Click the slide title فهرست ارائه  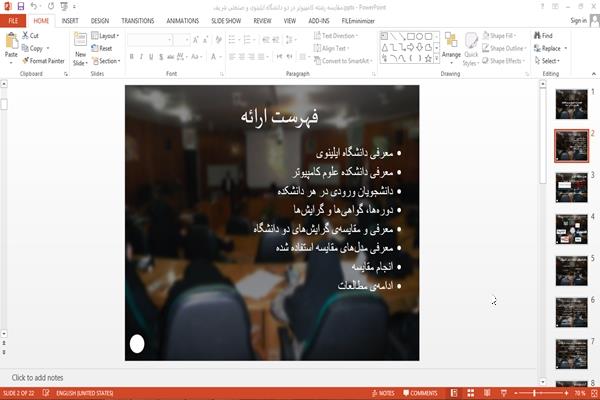pyautogui.click(x=279, y=117)
